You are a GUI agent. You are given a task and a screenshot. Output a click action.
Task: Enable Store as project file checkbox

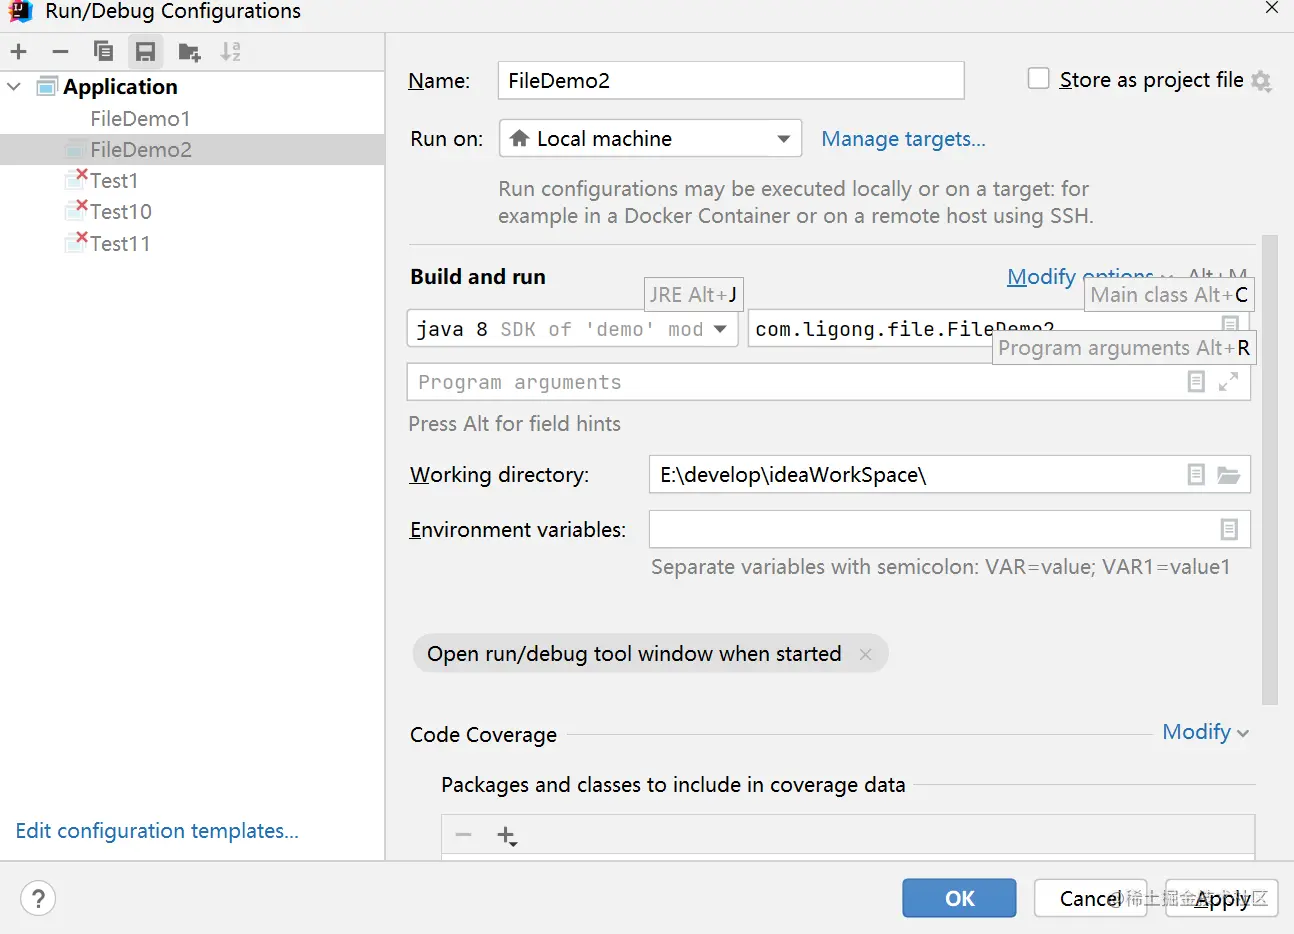1039,79
